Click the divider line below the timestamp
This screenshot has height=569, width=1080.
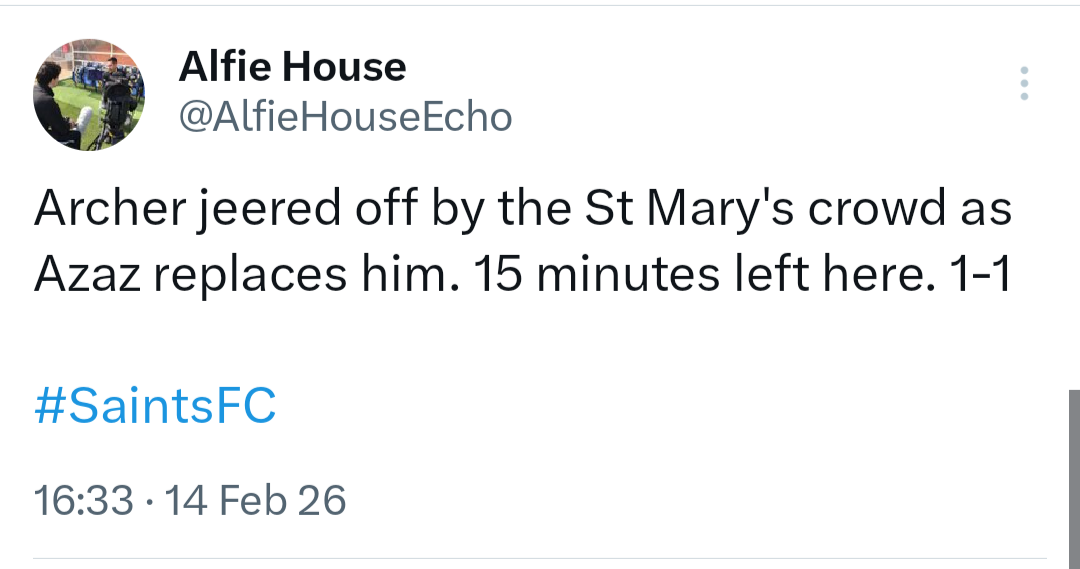pos(540,558)
